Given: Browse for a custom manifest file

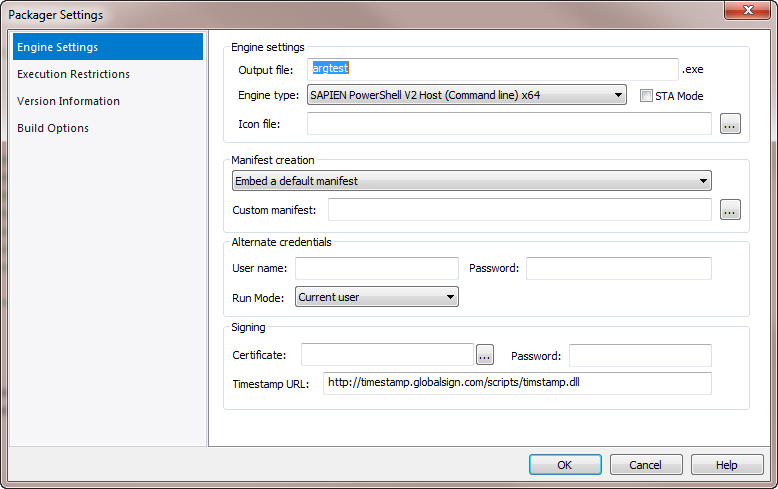Looking at the screenshot, I should click(x=730, y=210).
